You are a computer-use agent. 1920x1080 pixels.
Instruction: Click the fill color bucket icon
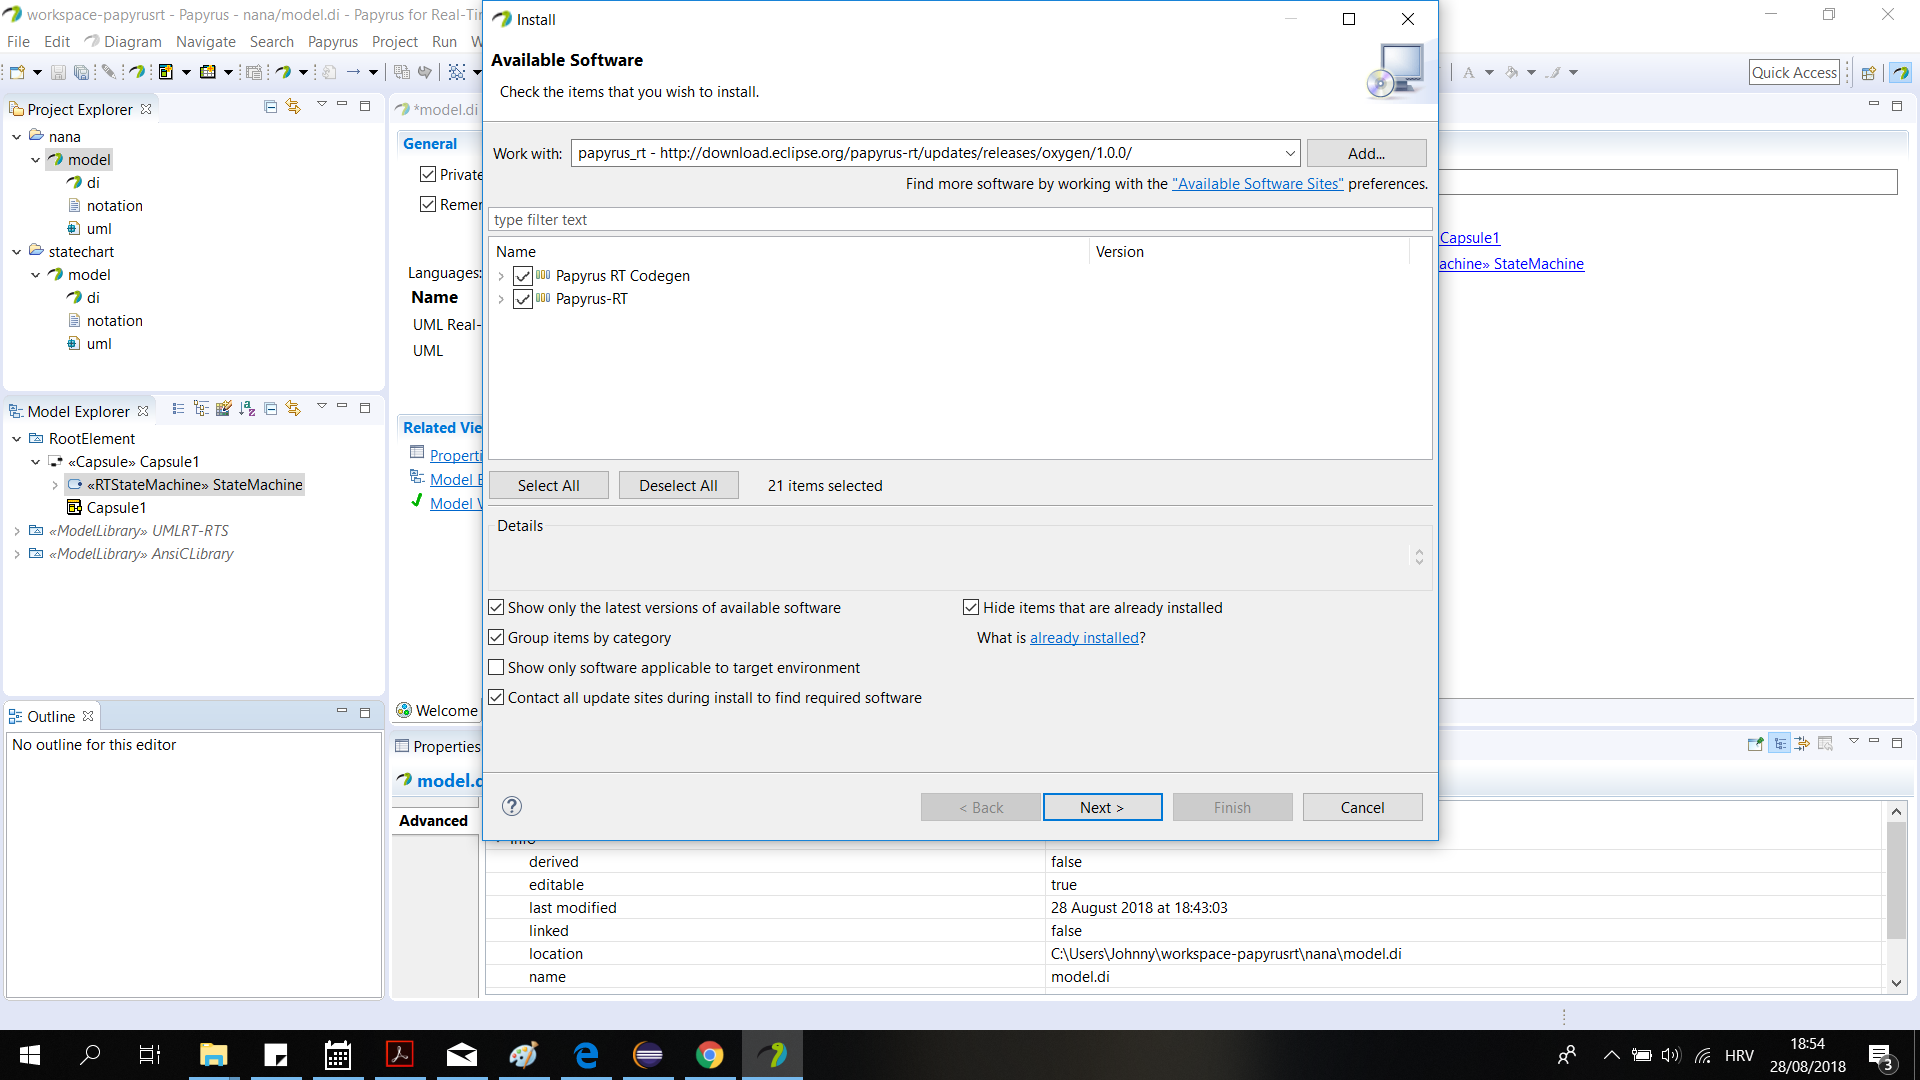(x=1512, y=72)
